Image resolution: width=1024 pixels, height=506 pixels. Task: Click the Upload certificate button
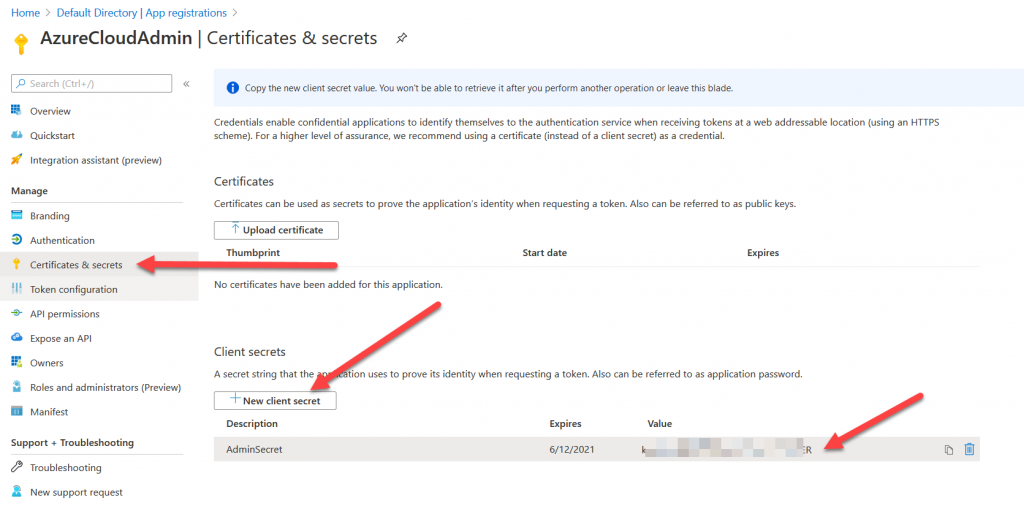click(x=276, y=230)
